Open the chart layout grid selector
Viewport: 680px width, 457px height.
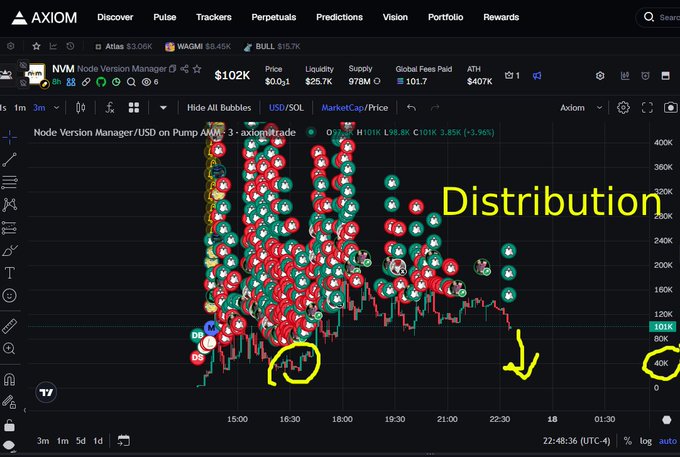[x=134, y=108]
